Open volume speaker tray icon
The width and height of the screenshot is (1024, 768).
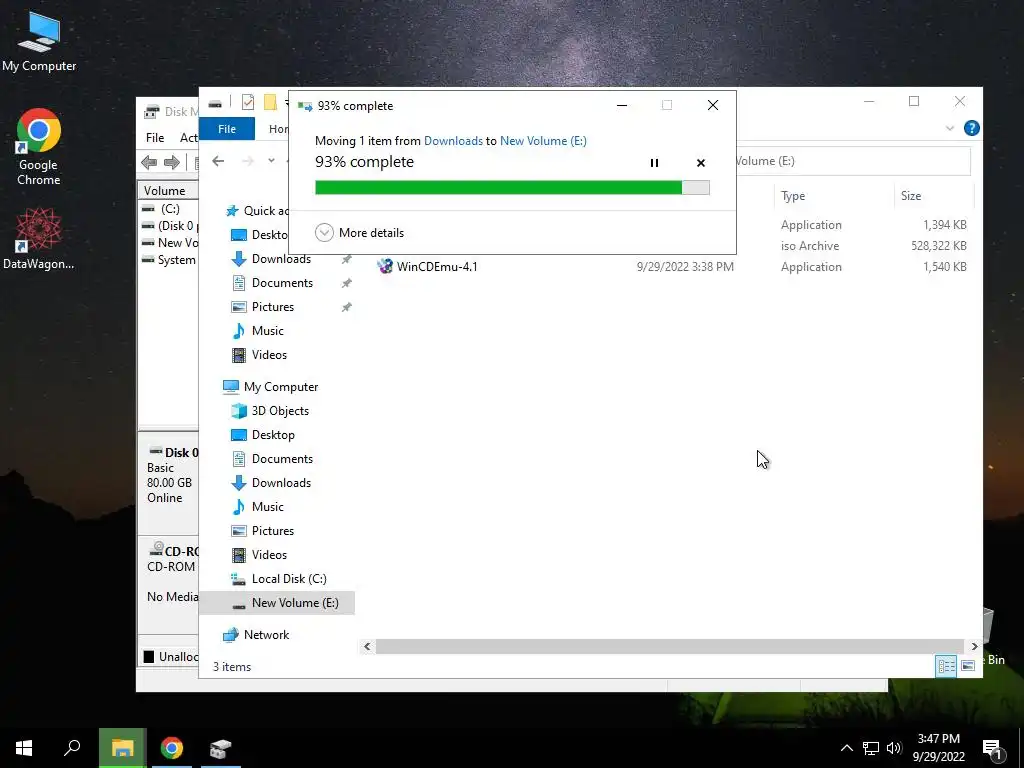click(x=894, y=748)
